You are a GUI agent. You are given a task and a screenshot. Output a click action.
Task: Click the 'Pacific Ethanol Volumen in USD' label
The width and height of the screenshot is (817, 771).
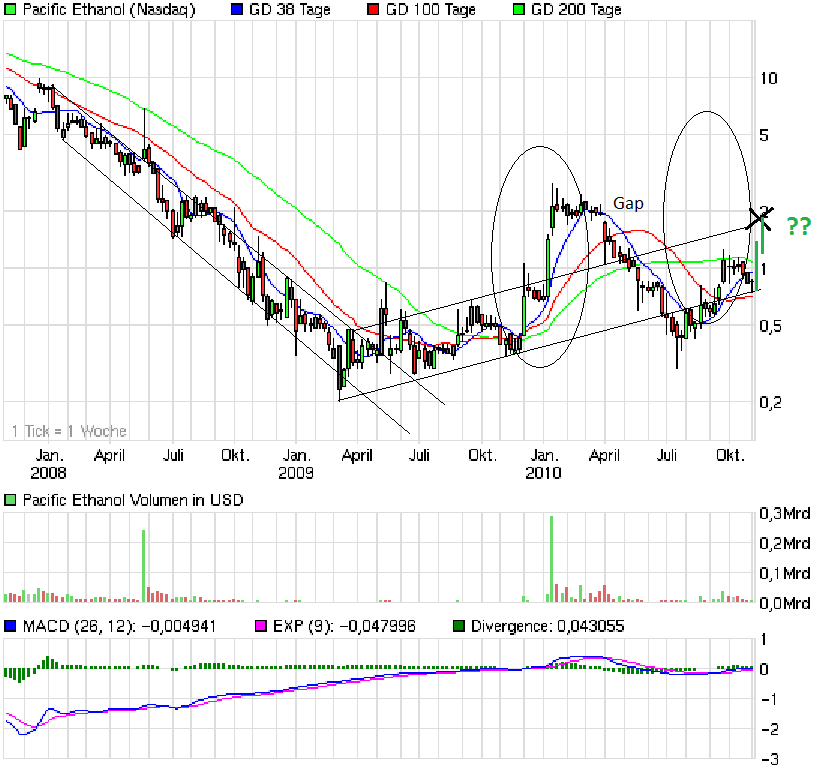(x=133, y=501)
